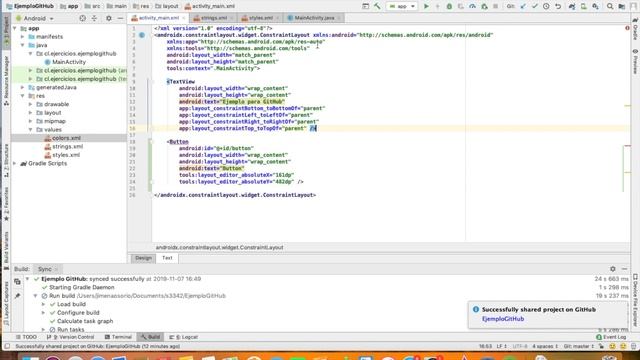This screenshot has width=640, height=360.
Task: Hide the Project panel with minus icon
Action: 120,18
